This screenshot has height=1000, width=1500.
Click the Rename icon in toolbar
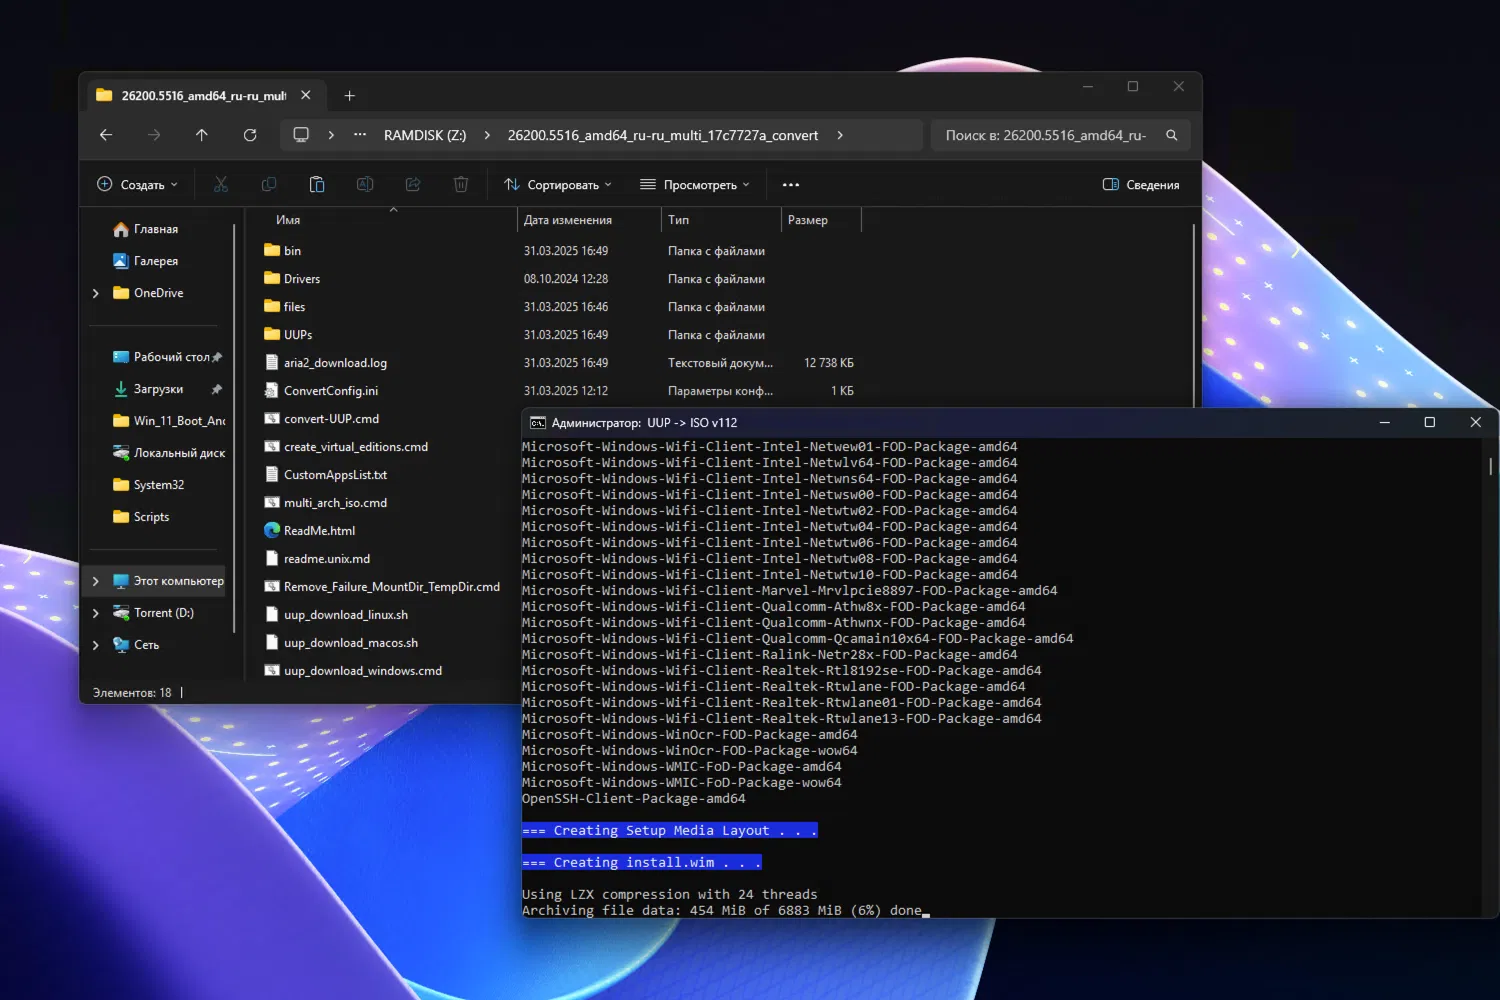(365, 184)
